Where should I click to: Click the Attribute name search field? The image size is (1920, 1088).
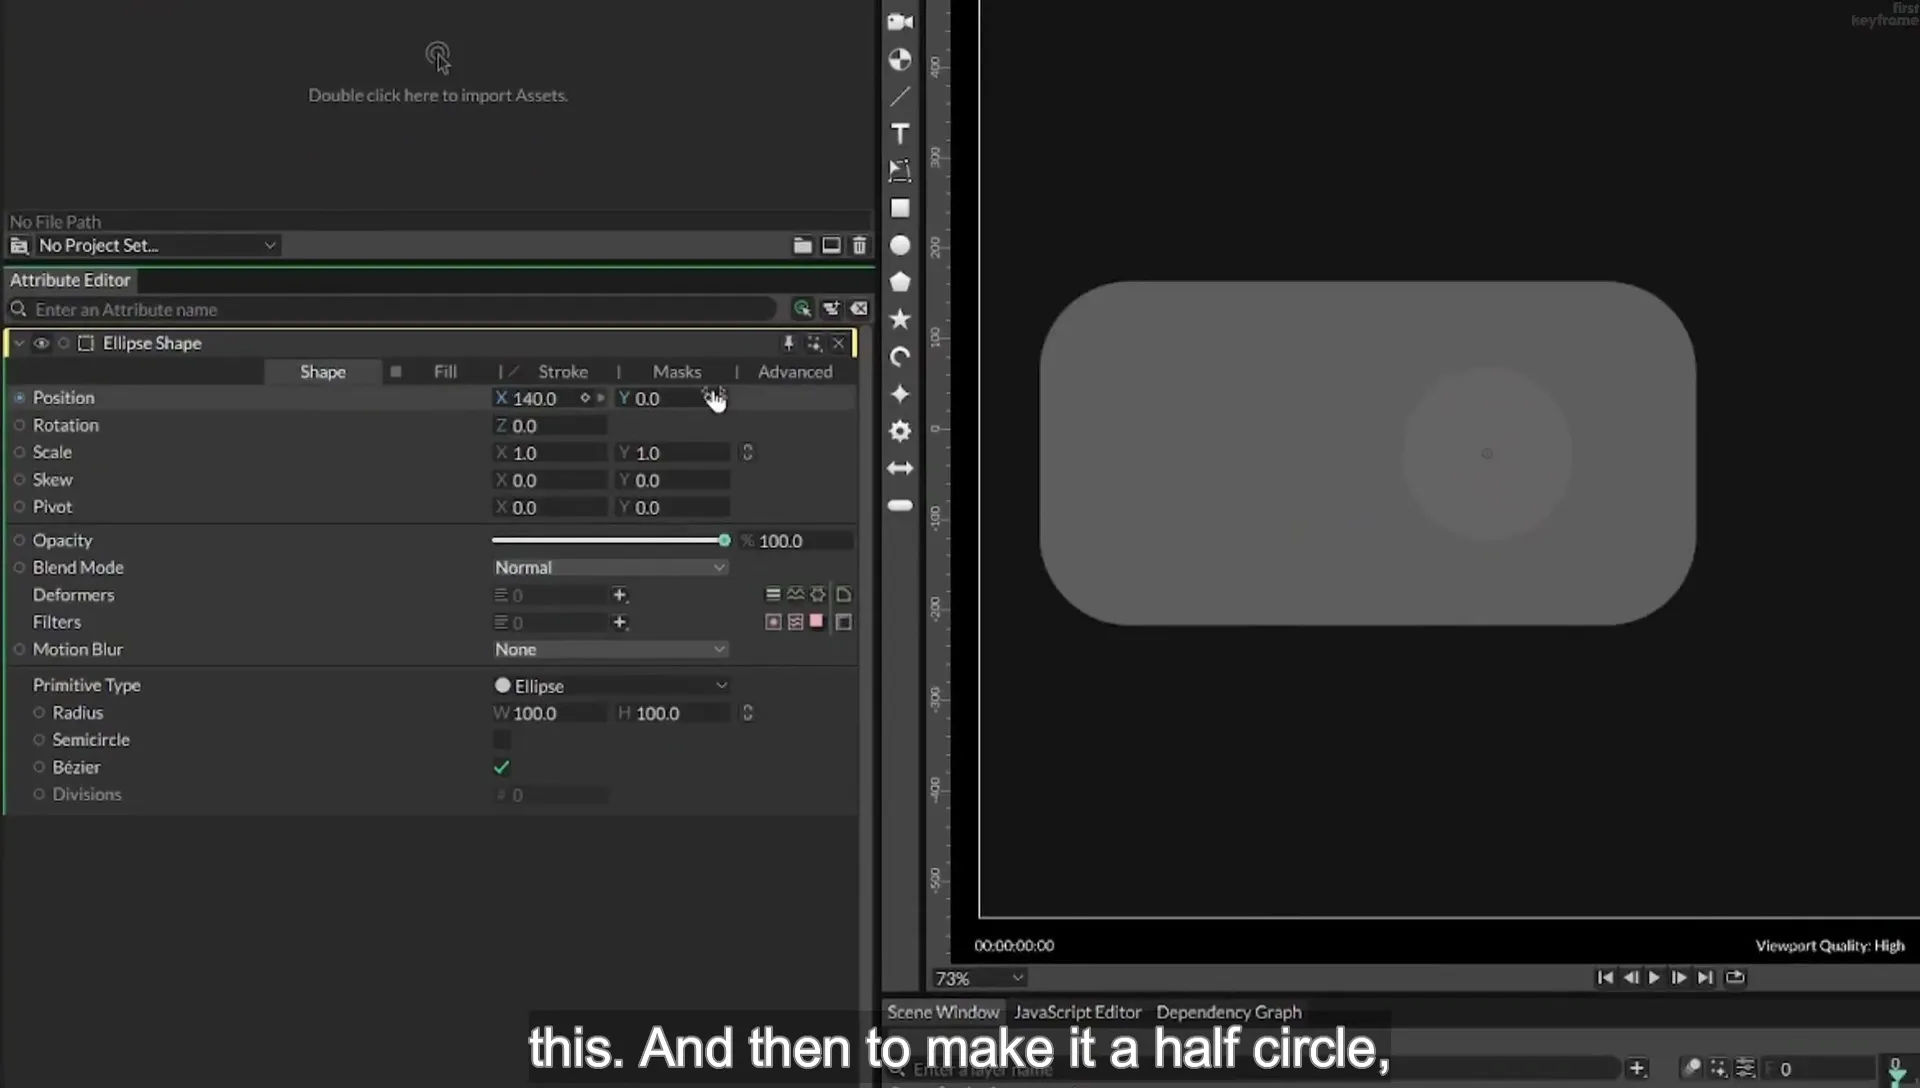coord(400,309)
